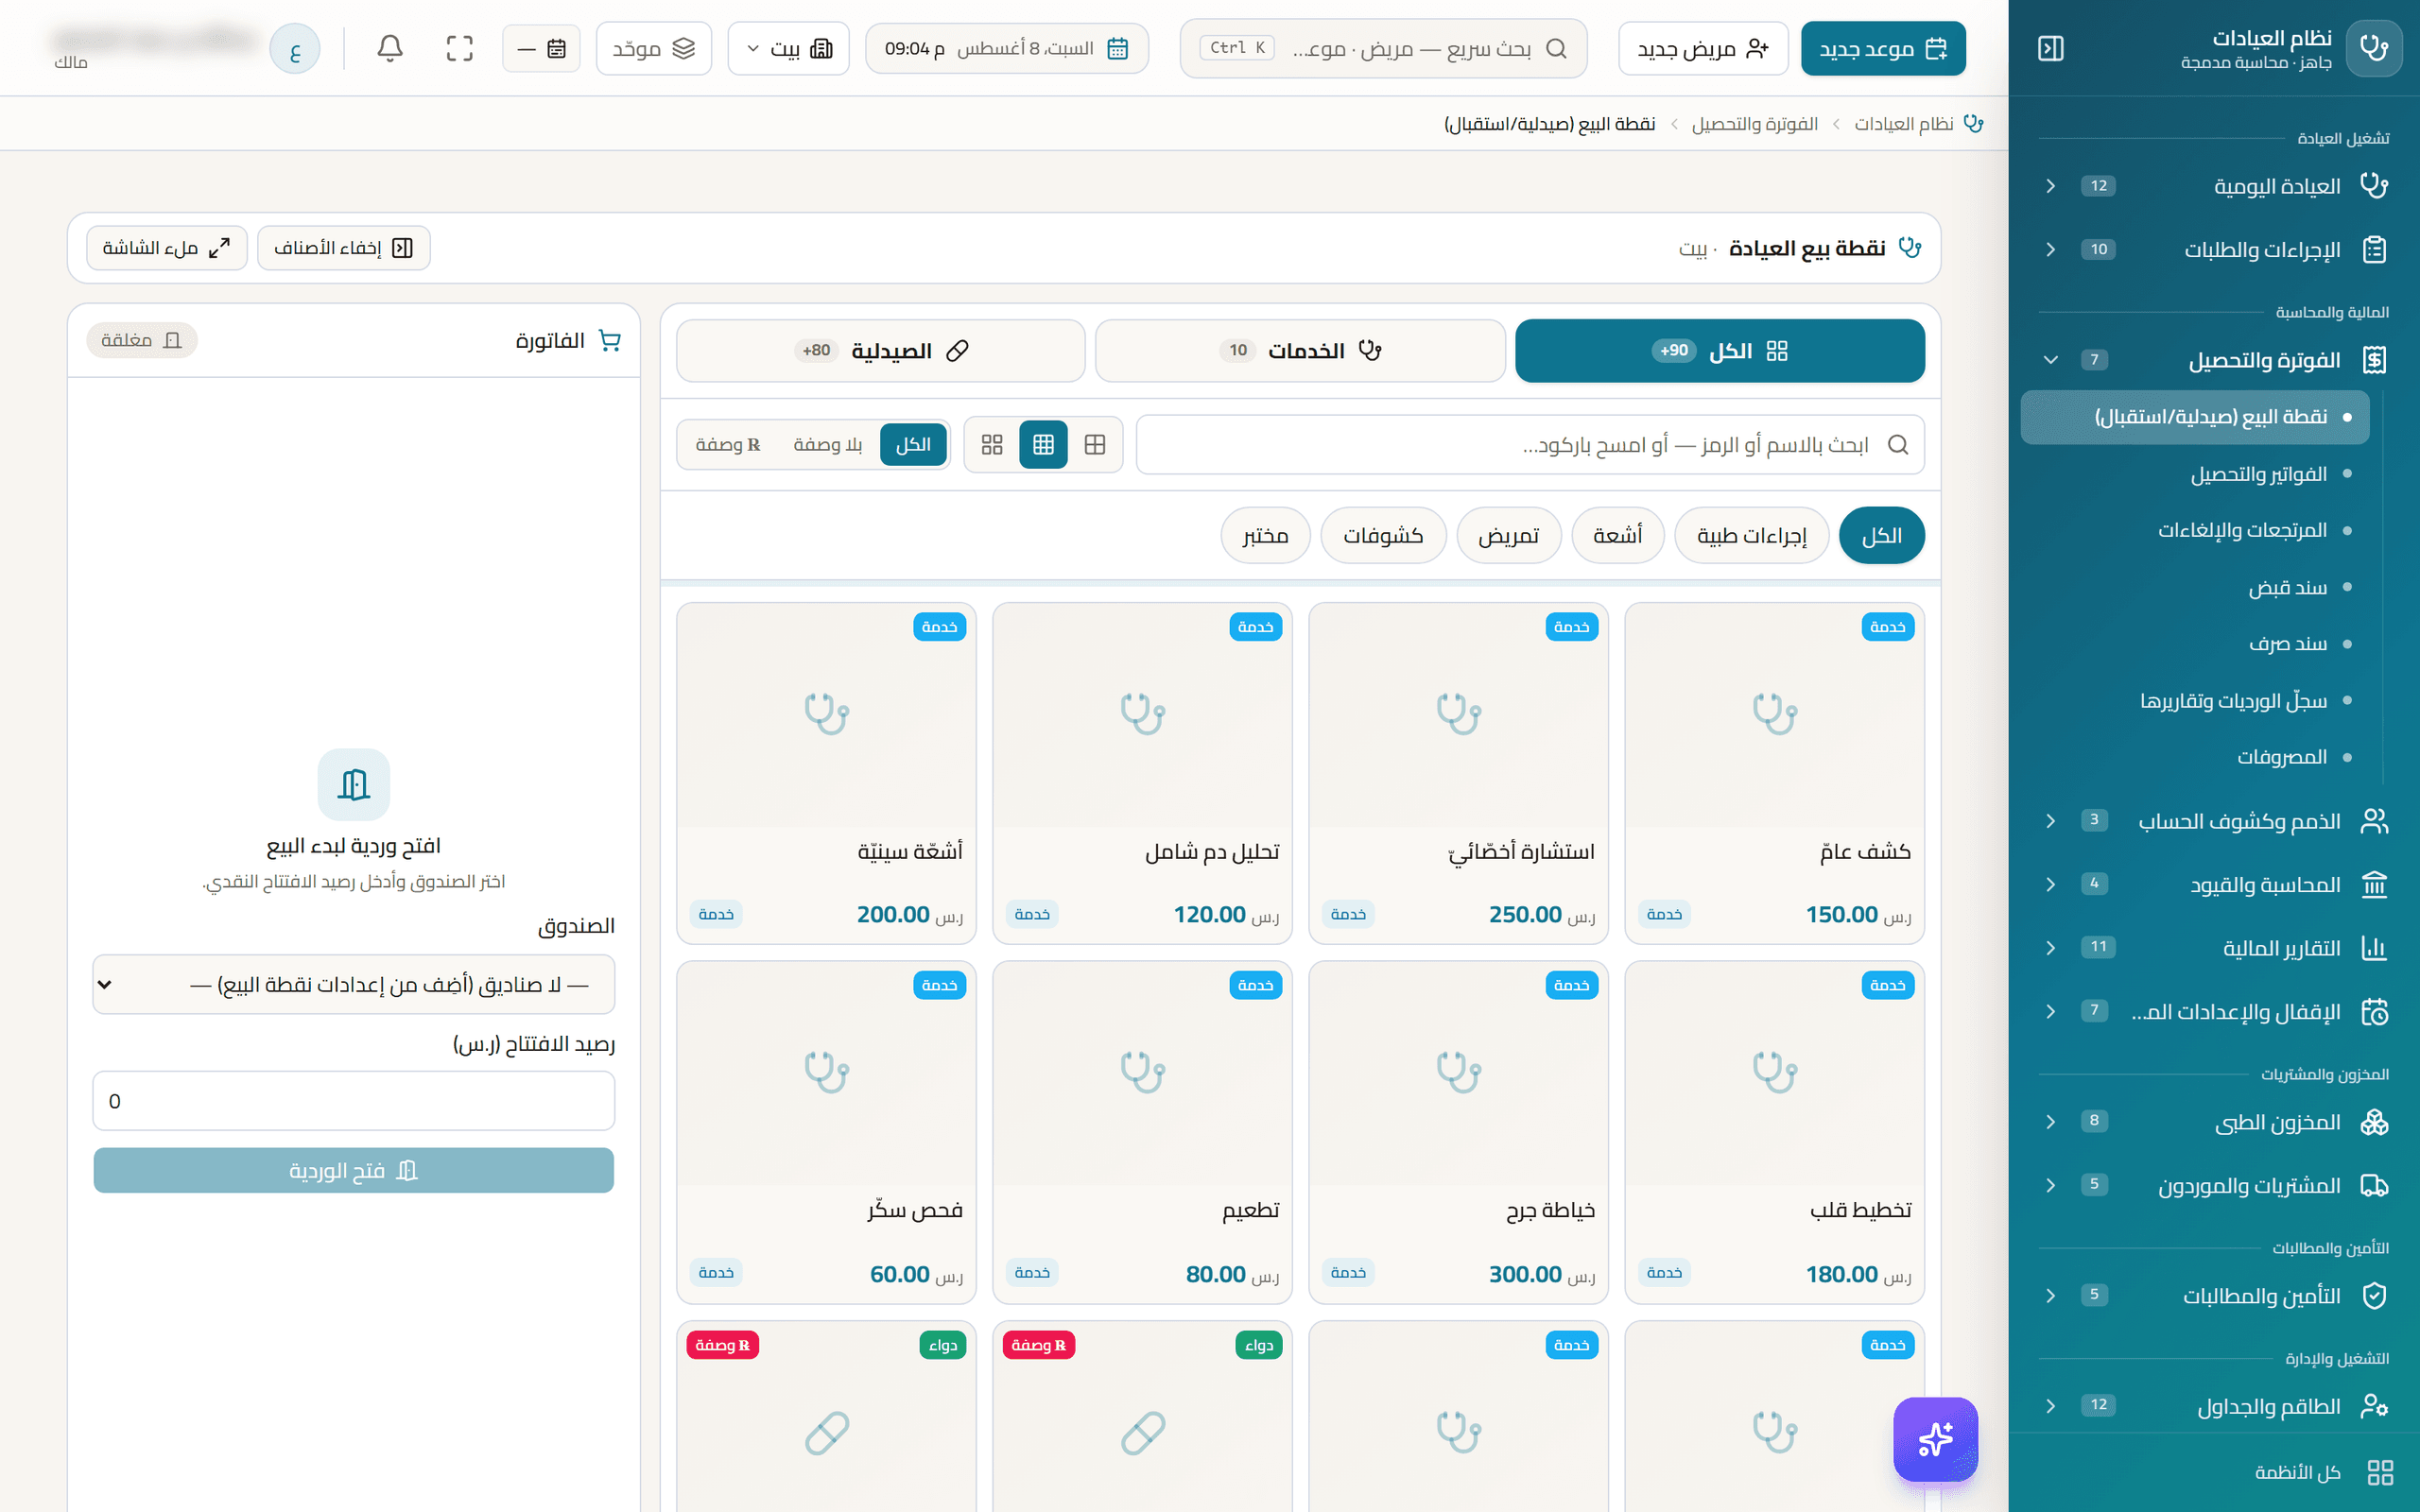Add خياطة جرح service card

tap(1459, 1132)
